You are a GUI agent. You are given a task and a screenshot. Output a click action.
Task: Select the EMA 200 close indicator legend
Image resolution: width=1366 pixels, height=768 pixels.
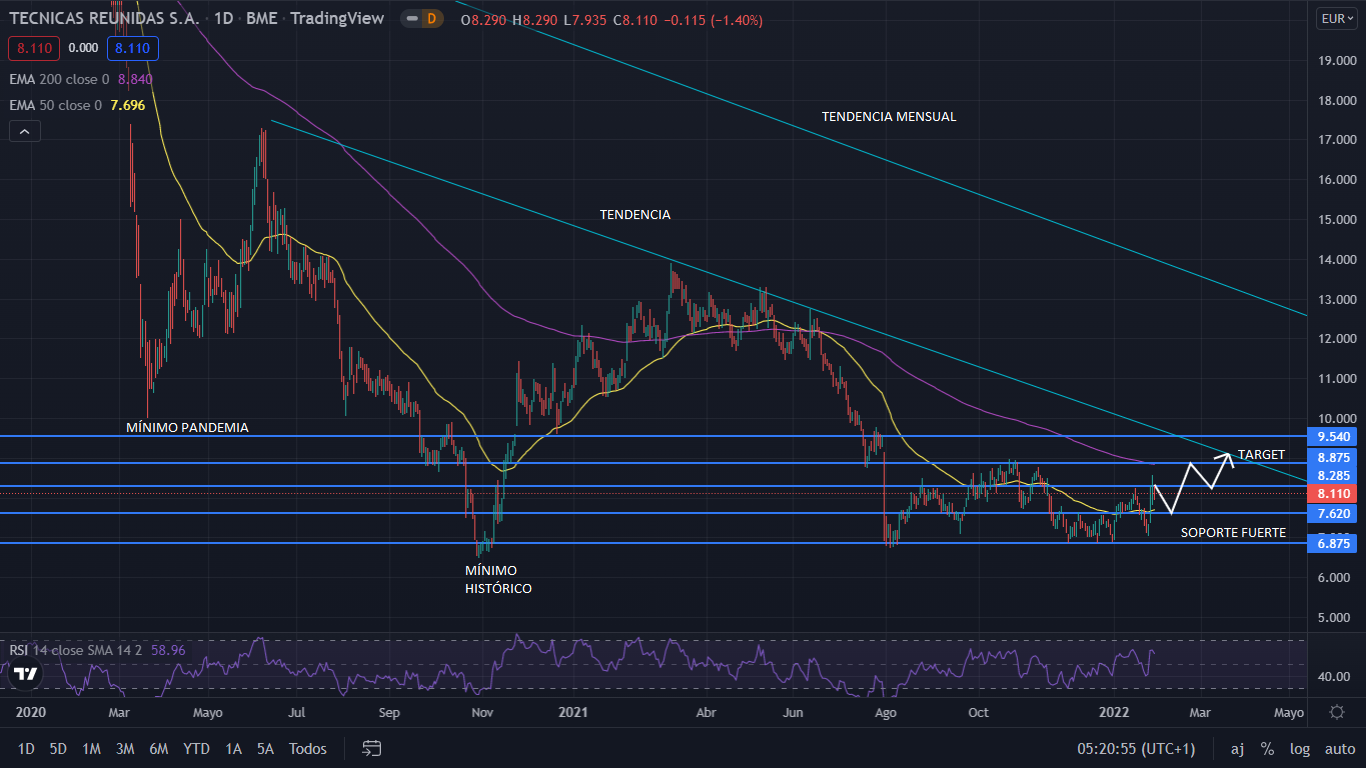pyautogui.click(x=60, y=79)
